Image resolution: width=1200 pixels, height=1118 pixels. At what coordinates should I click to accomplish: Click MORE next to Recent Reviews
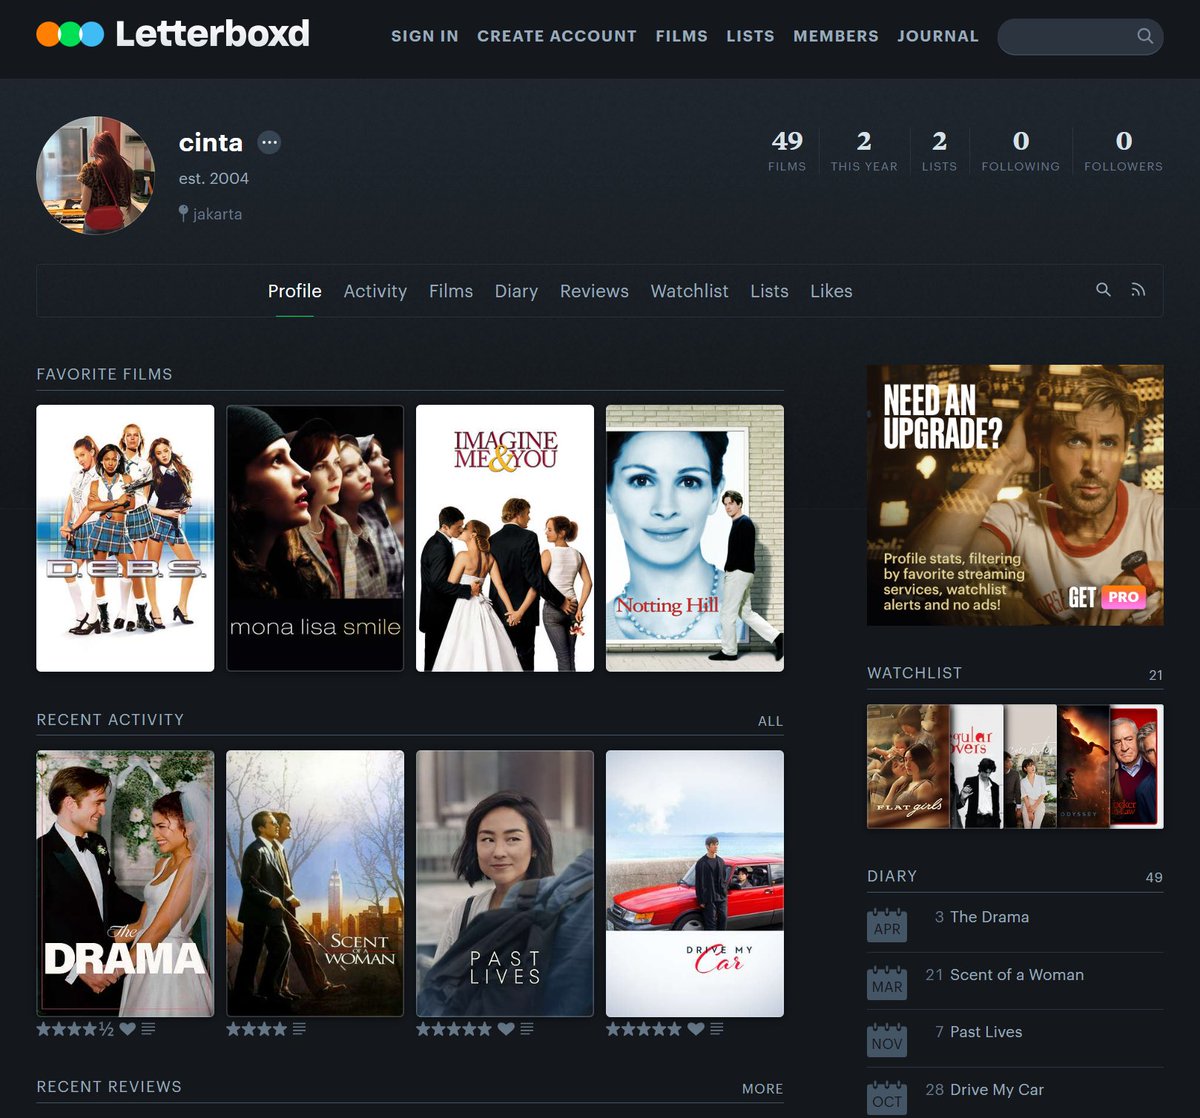(x=762, y=1088)
